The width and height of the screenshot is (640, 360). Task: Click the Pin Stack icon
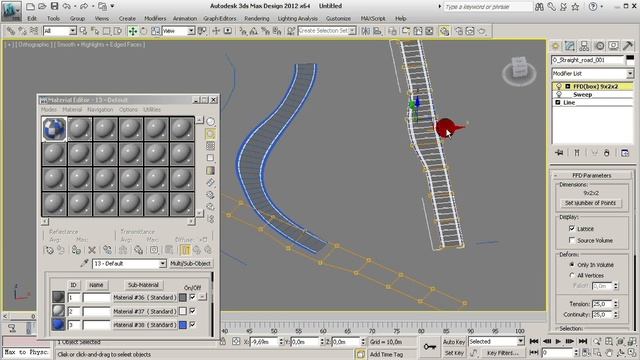click(559, 153)
